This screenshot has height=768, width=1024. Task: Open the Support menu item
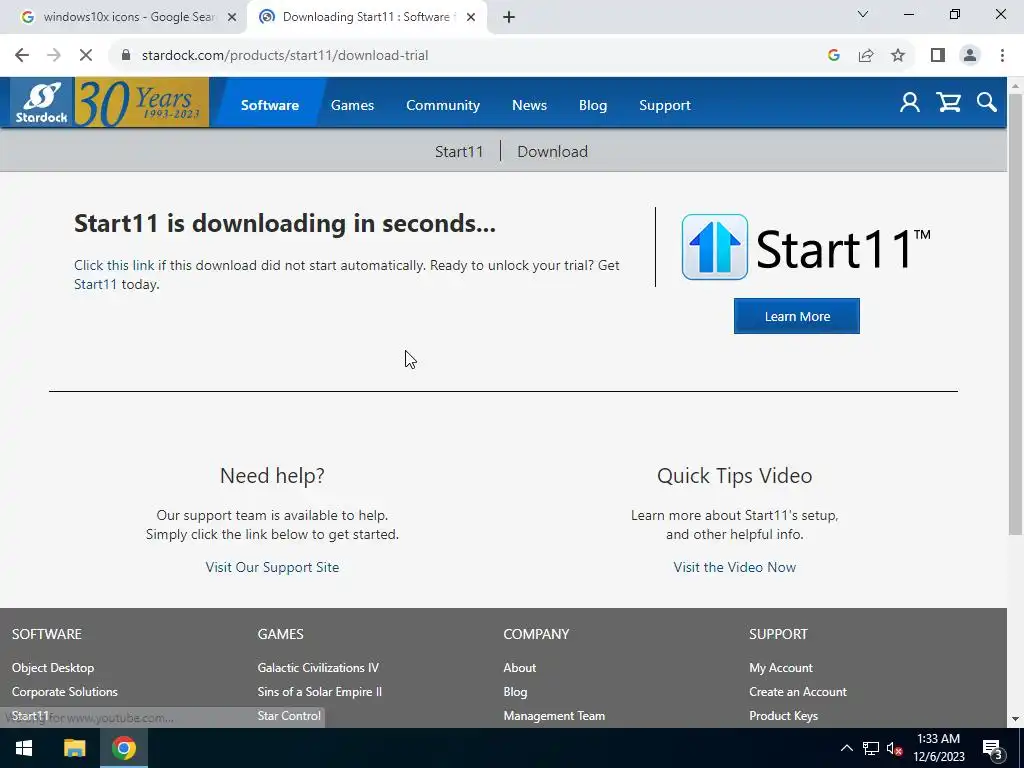(x=665, y=105)
